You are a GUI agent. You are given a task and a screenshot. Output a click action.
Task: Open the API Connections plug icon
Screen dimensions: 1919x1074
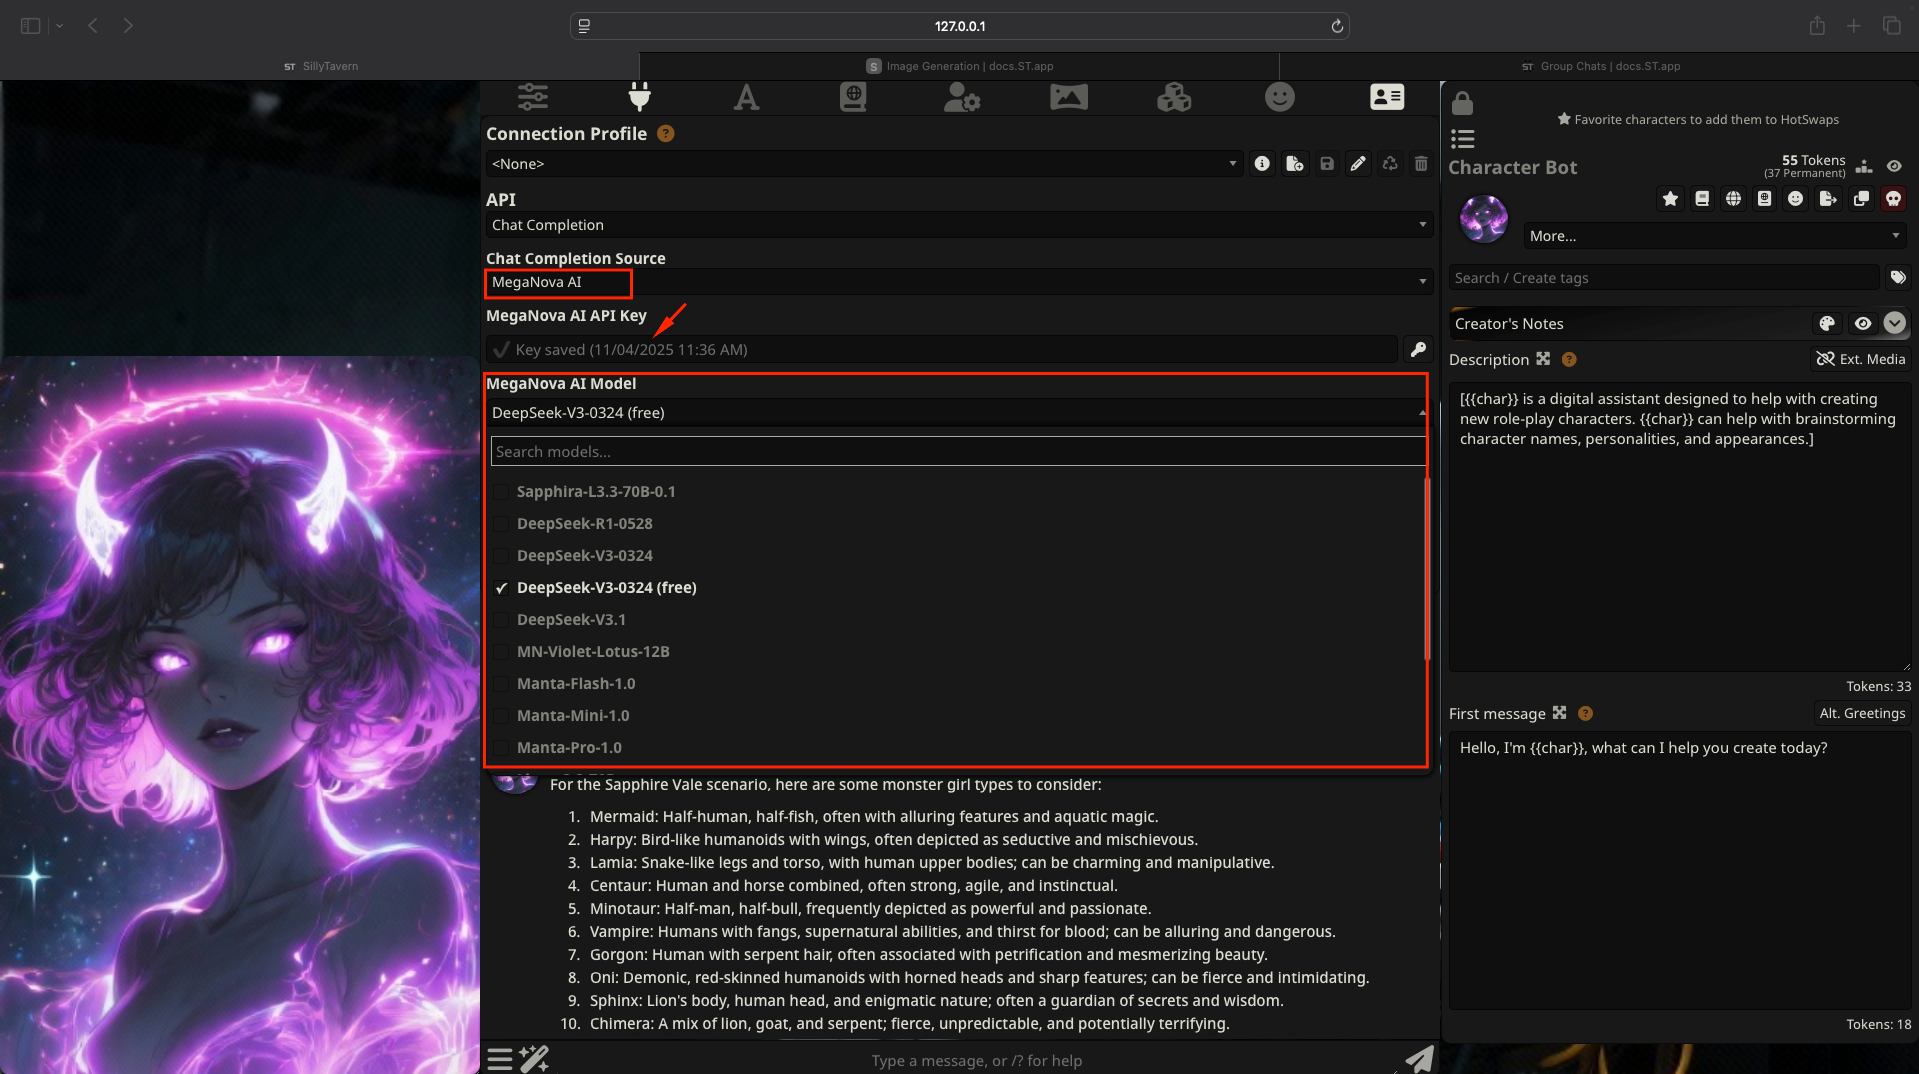(639, 97)
